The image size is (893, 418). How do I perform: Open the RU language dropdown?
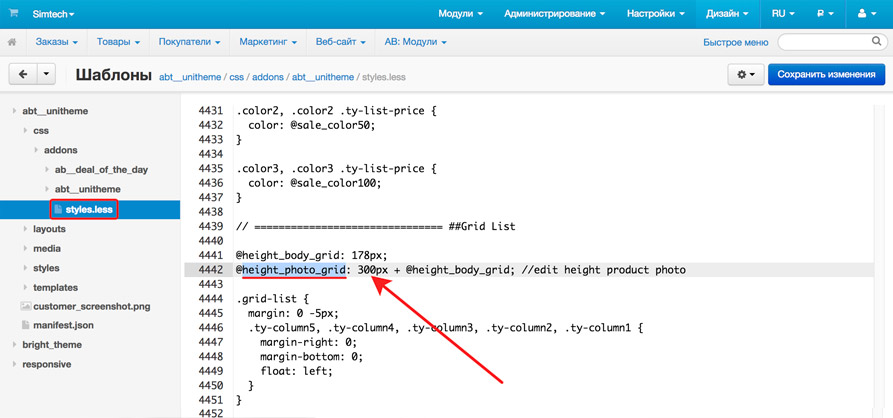click(x=783, y=15)
